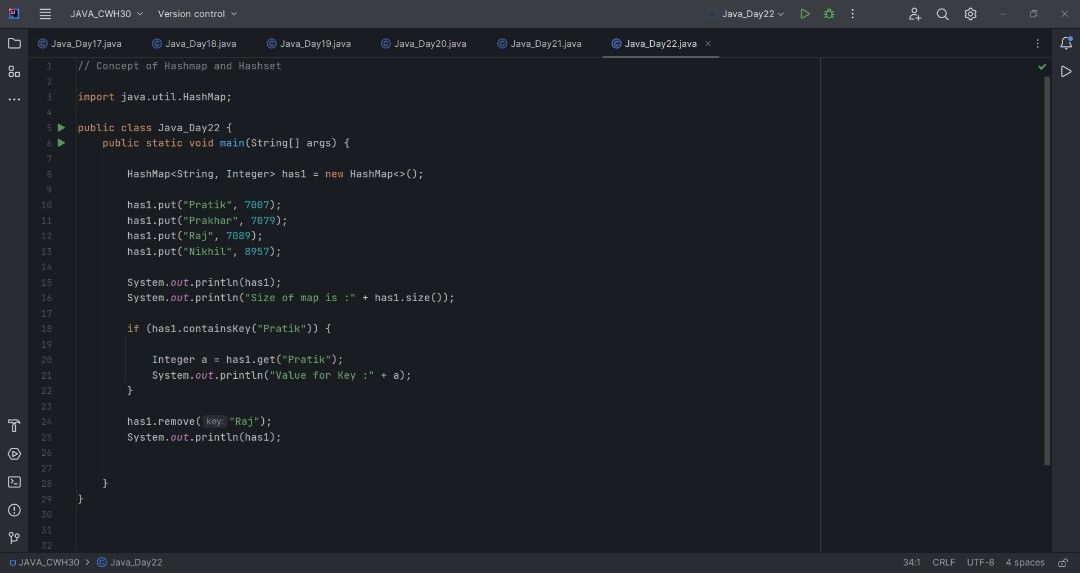Open the Terminal tool window
The image size is (1080, 573).
(x=14, y=482)
